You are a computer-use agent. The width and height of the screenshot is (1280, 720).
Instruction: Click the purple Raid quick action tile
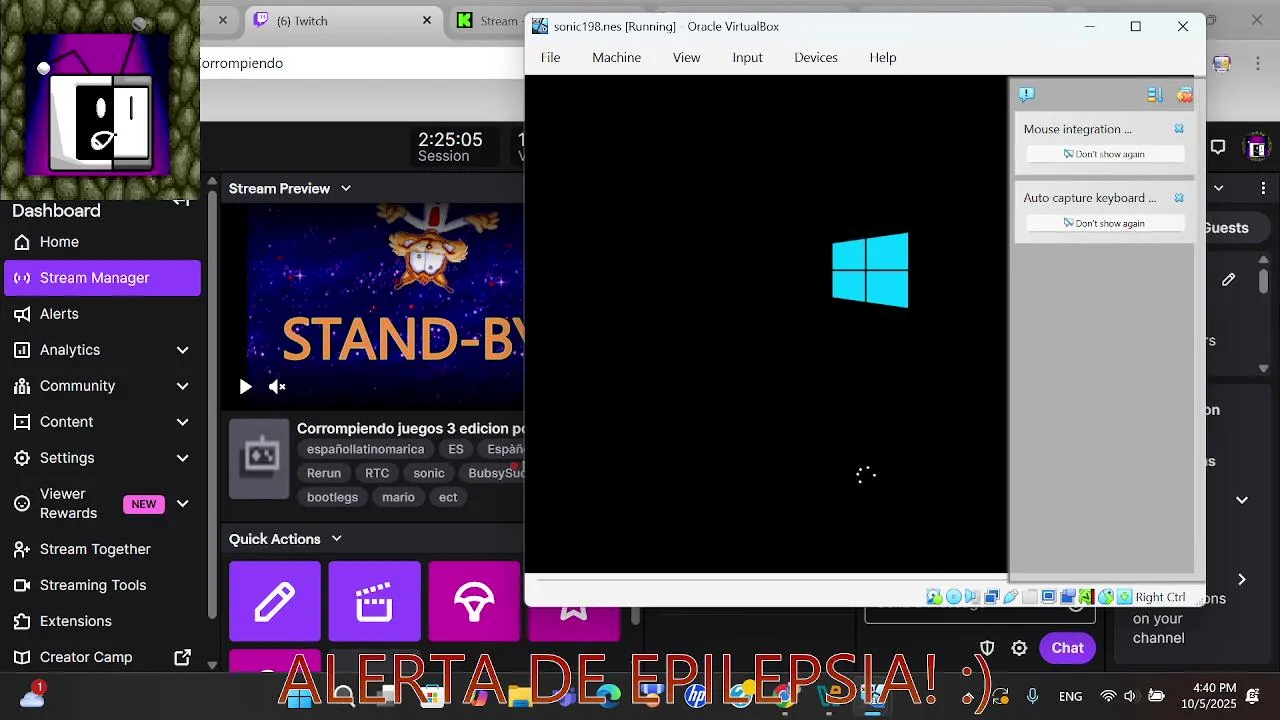click(475, 601)
